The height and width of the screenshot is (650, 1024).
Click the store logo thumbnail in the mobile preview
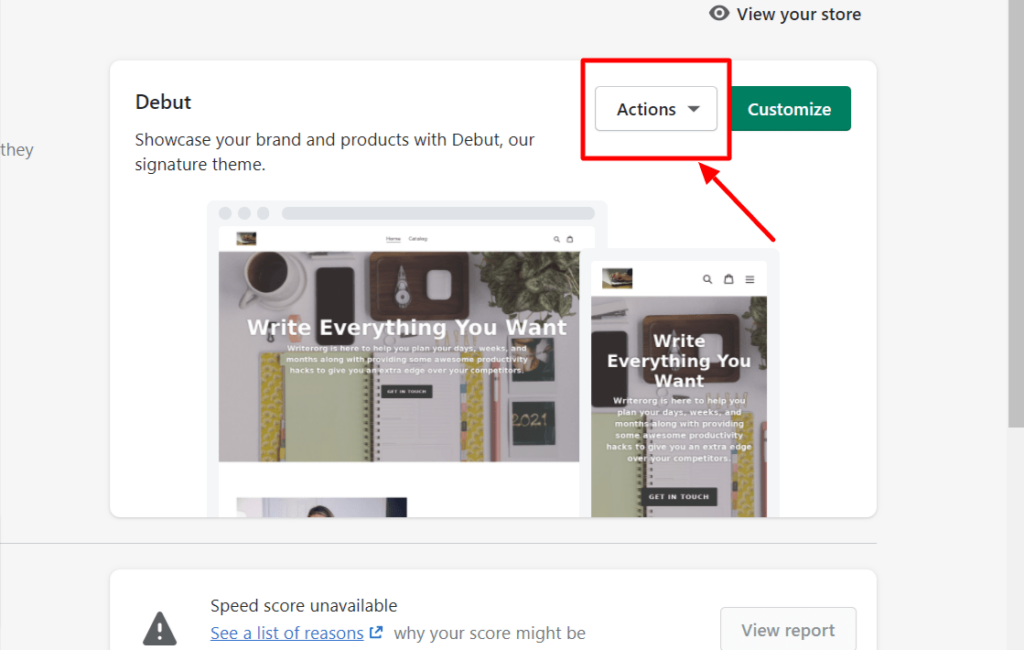click(x=618, y=279)
